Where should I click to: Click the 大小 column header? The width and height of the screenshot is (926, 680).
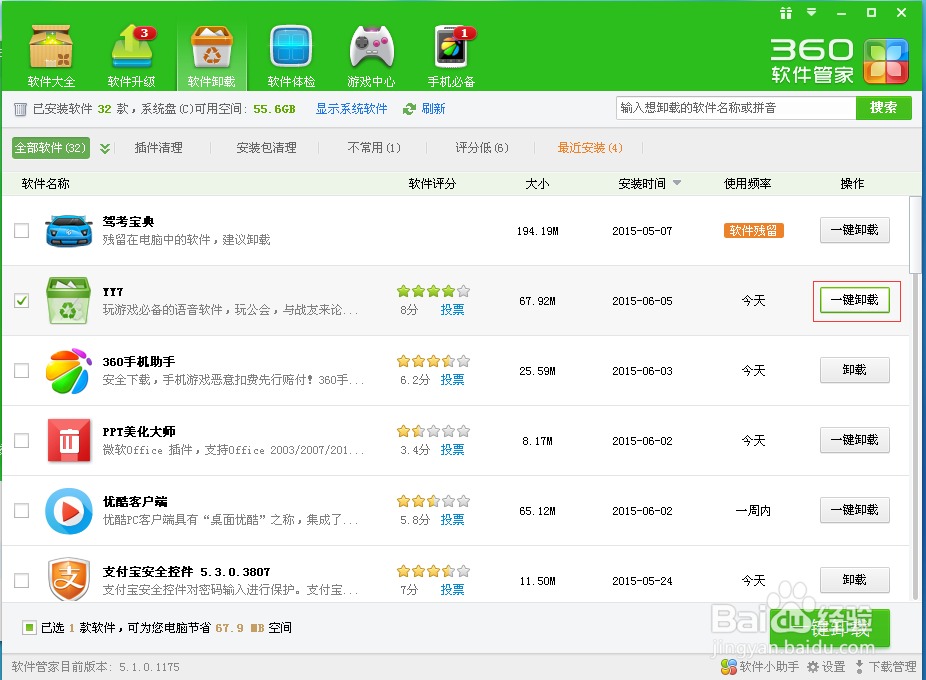coord(537,184)
